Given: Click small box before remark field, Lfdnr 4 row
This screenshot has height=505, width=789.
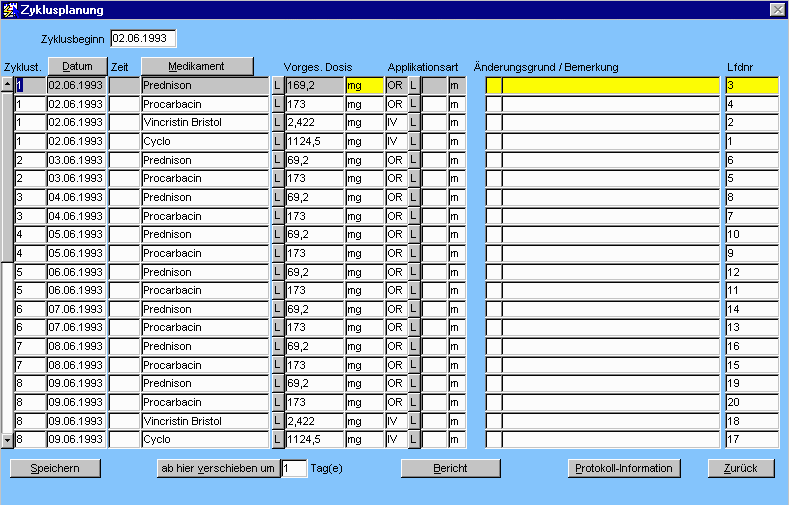Looking at the screenshot, I should pos(493,105).
